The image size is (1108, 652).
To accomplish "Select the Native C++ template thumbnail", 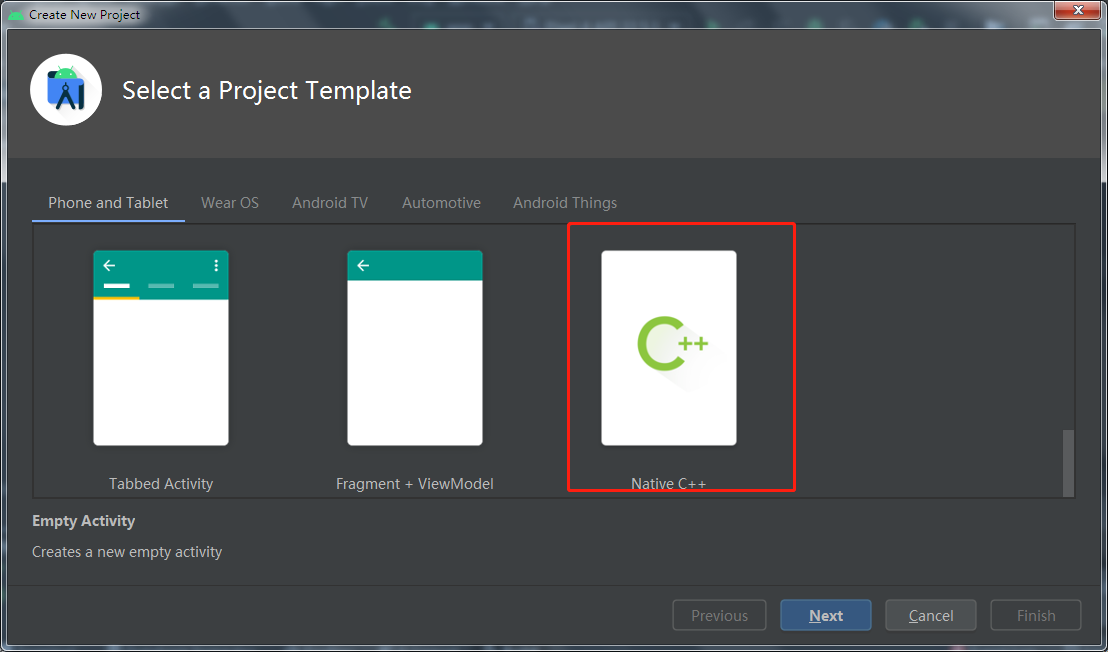I will pos(668,348).
